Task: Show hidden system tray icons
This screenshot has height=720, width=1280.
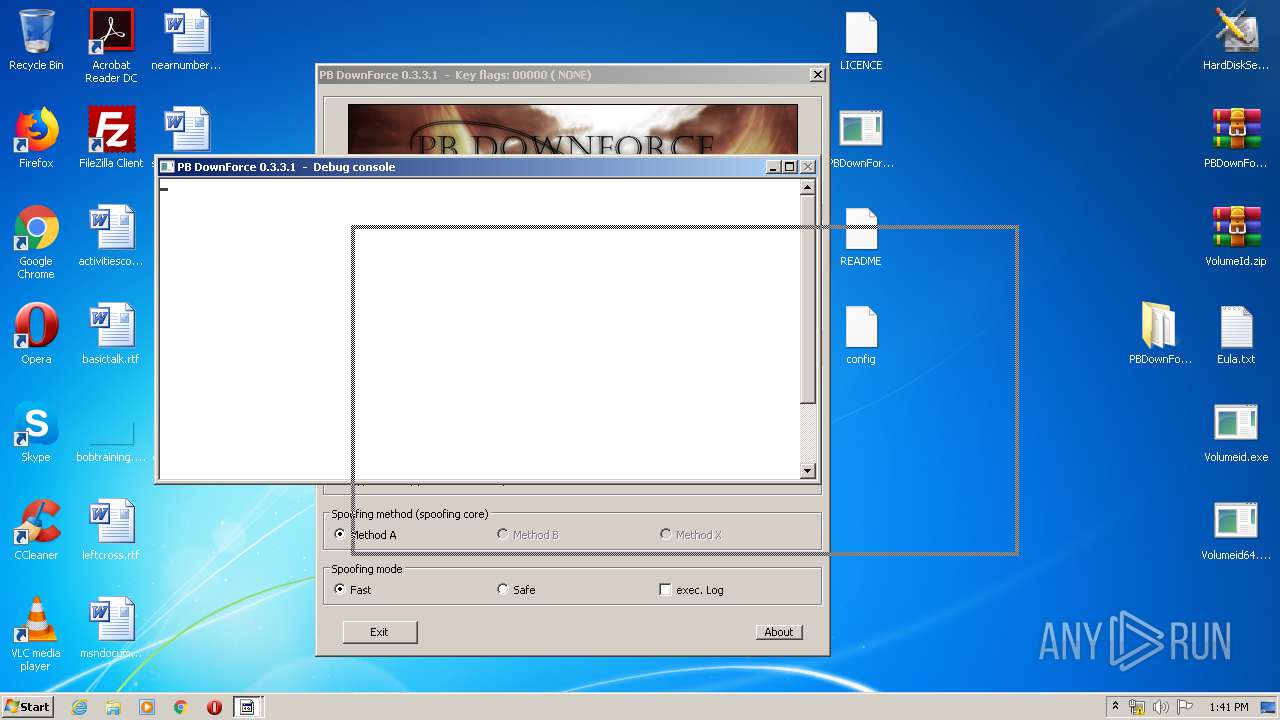Action: [x=1115, y=707]
